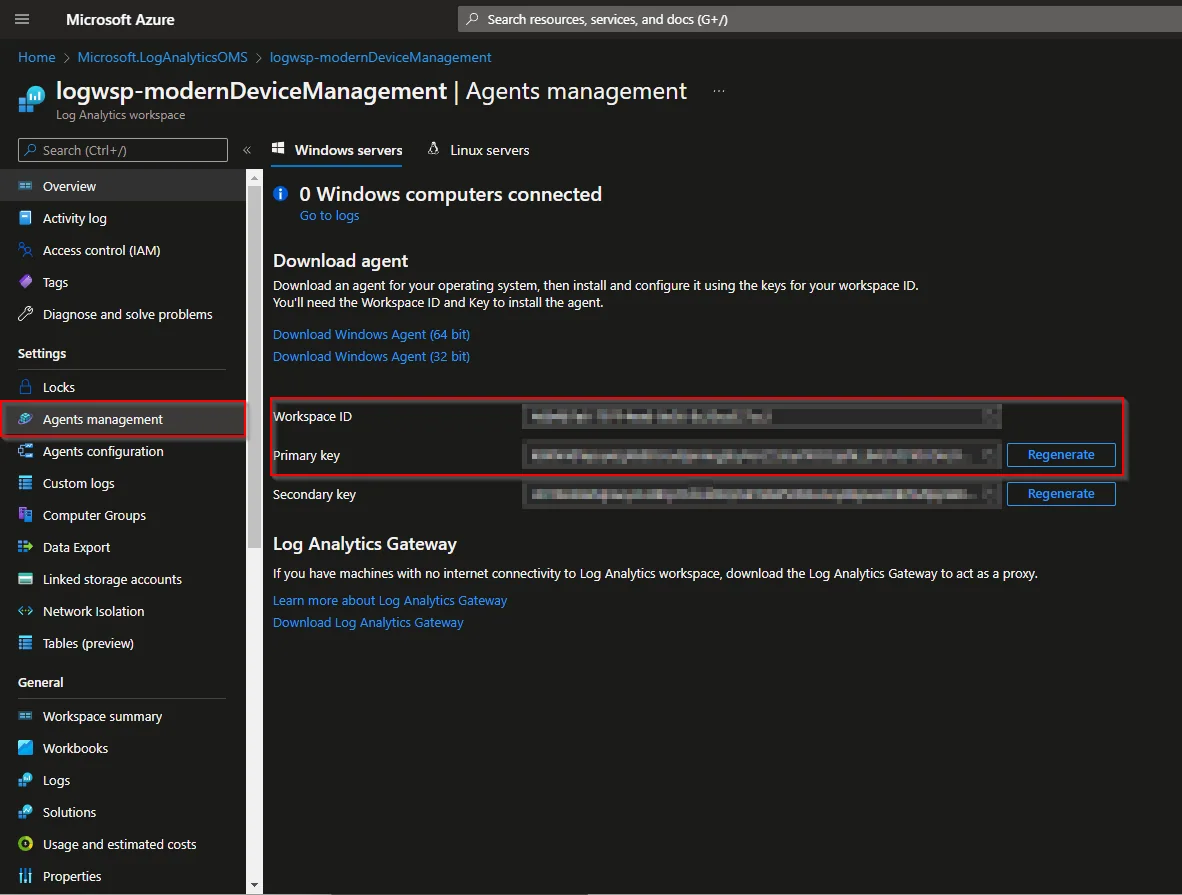Click the Tables (preview) icon
This screenshot has height=895, width=1182.
point(26,642)
